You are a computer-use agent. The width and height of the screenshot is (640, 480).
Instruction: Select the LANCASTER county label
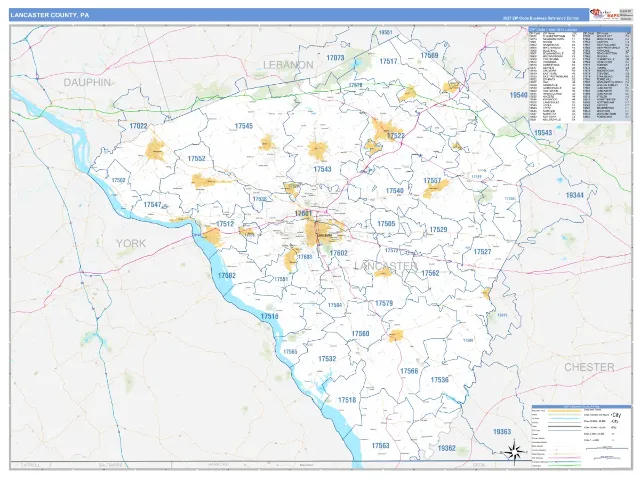pos(386,266)
